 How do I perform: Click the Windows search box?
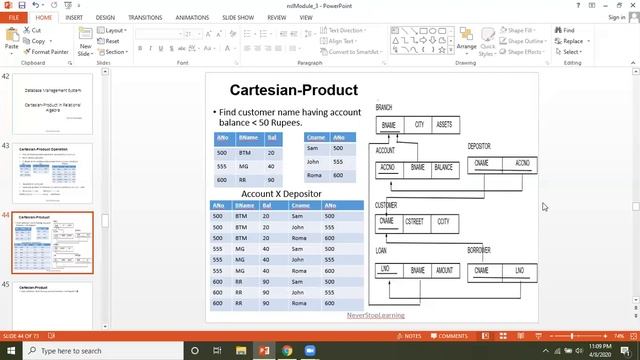pos(103,351)
